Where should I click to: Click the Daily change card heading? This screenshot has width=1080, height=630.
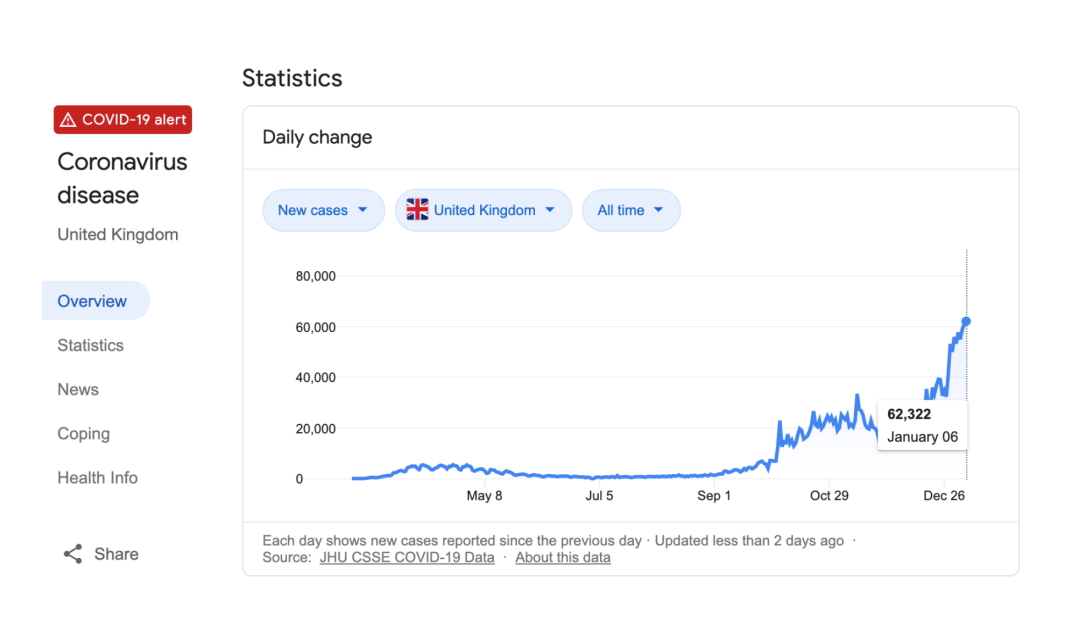coord(317,137)
